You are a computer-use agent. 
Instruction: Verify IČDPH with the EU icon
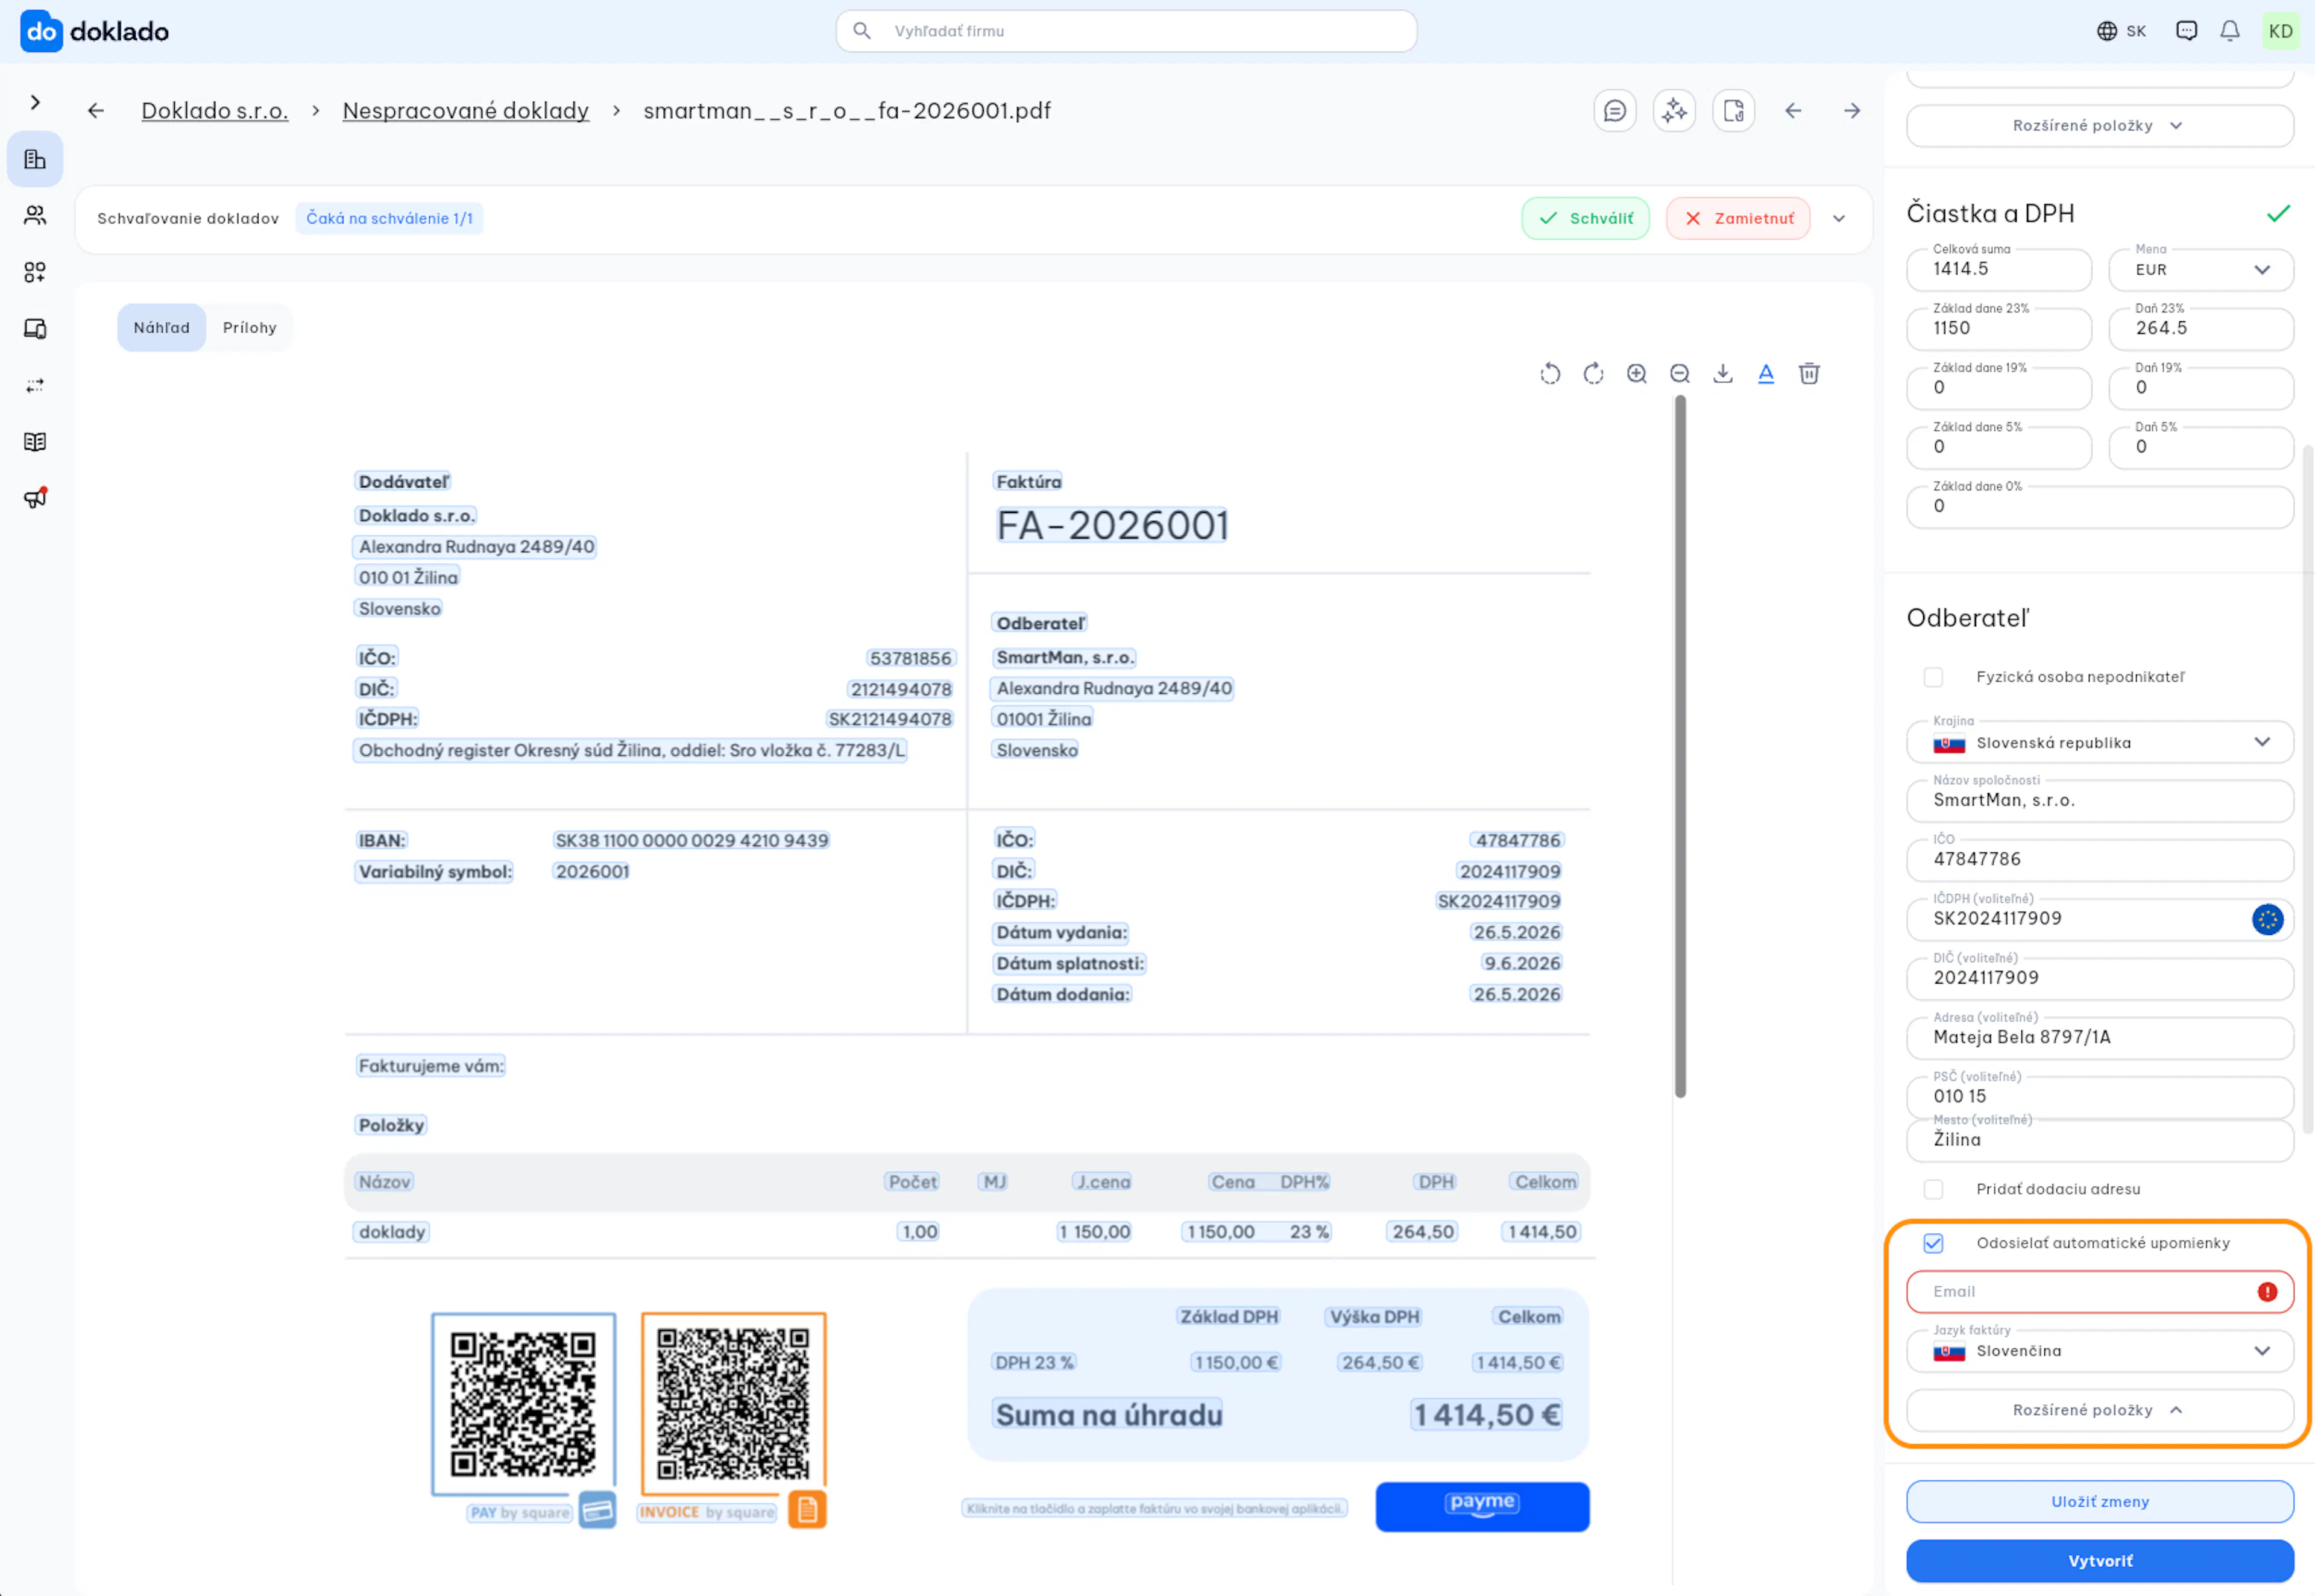point(2267,919)
